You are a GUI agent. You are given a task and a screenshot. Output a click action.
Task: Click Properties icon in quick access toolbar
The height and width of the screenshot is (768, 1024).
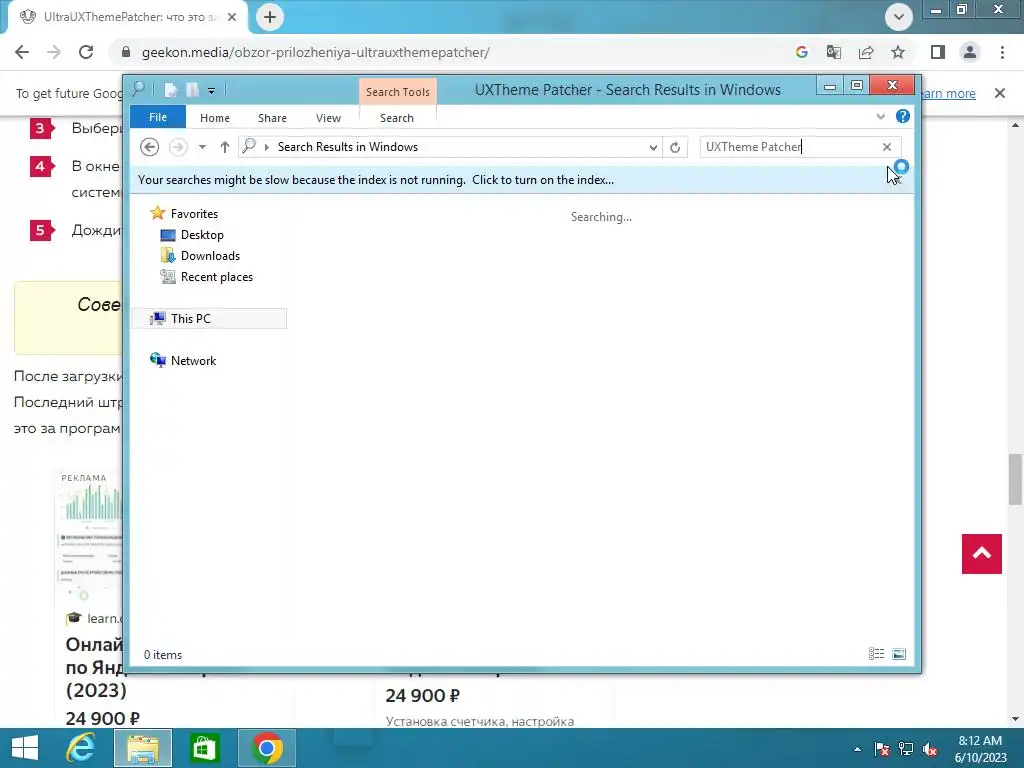pos(170,90)
